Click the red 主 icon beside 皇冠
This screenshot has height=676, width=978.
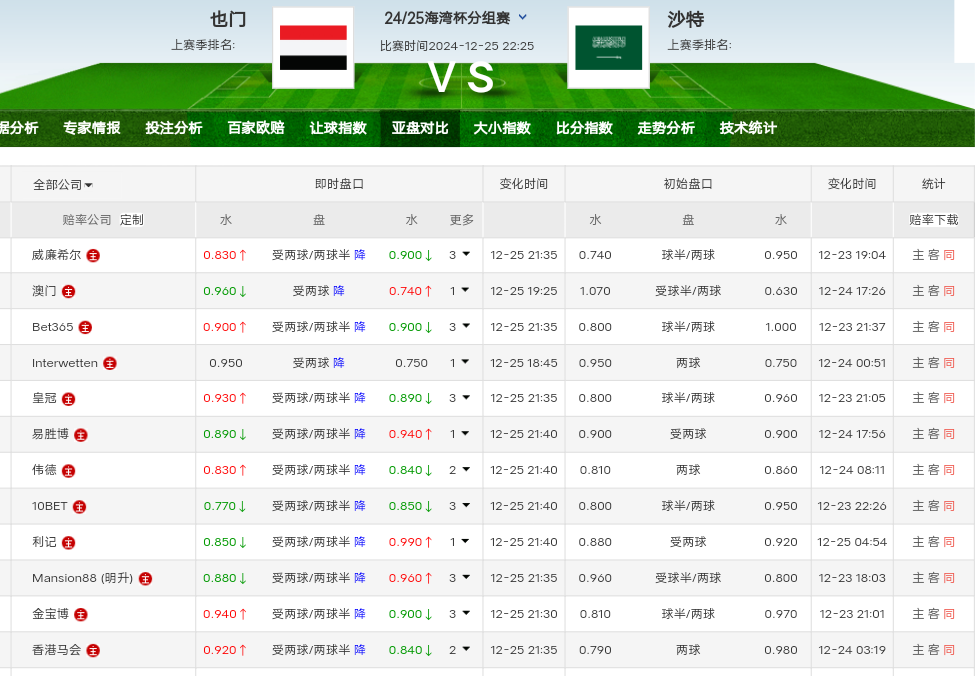pyautogui.click(x=69, y=399)
